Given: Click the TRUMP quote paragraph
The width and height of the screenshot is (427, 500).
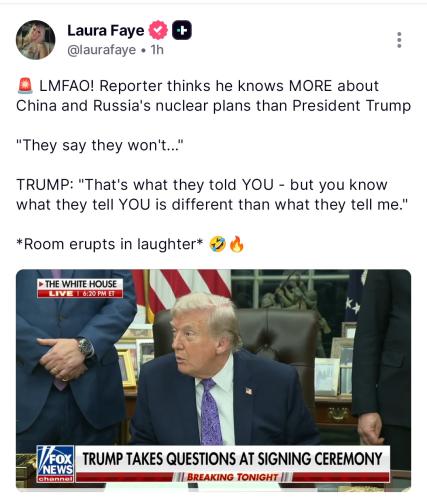Looking at the screenshot, I should 212,195.
